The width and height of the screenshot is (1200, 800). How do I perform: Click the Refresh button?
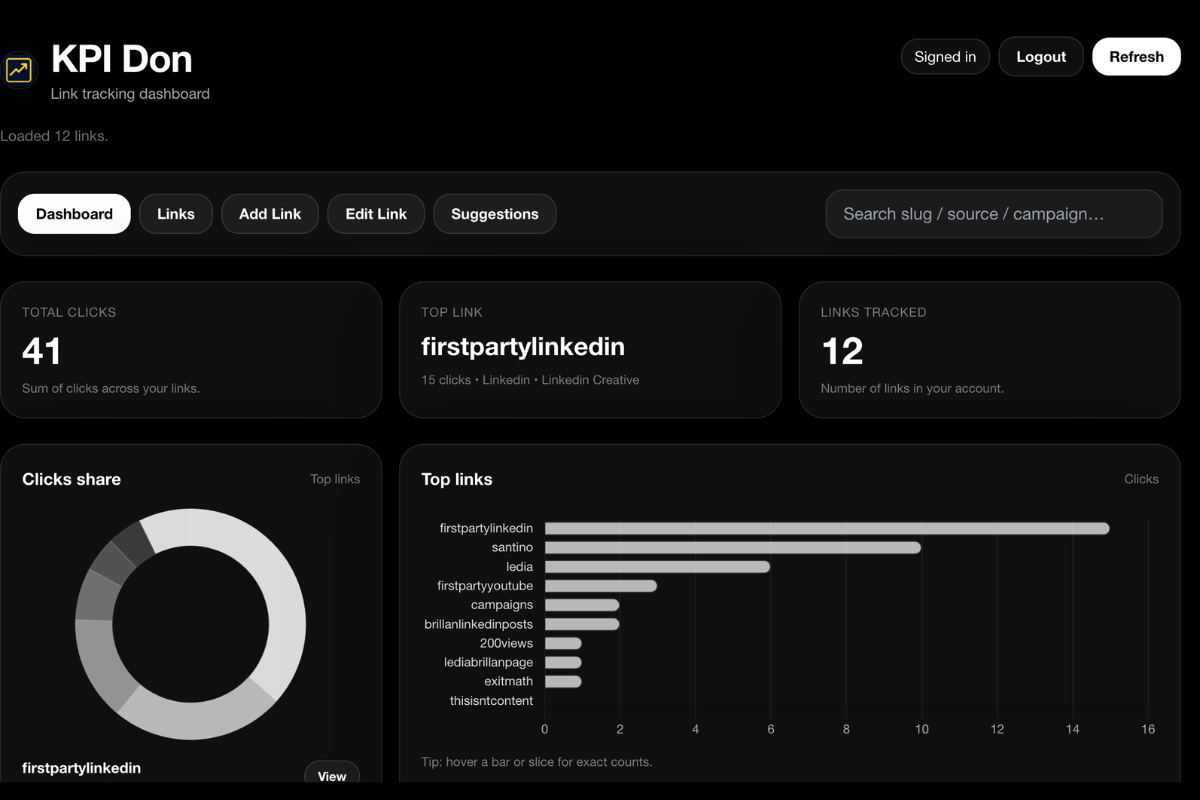point(1136,56)
